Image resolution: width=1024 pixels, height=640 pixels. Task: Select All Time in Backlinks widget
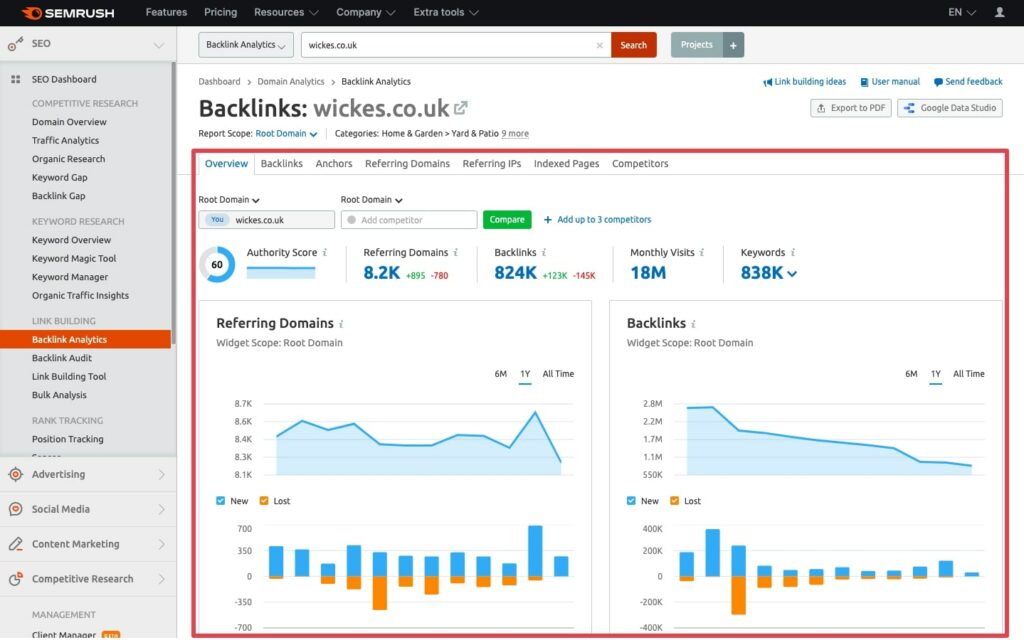[968, 374]
